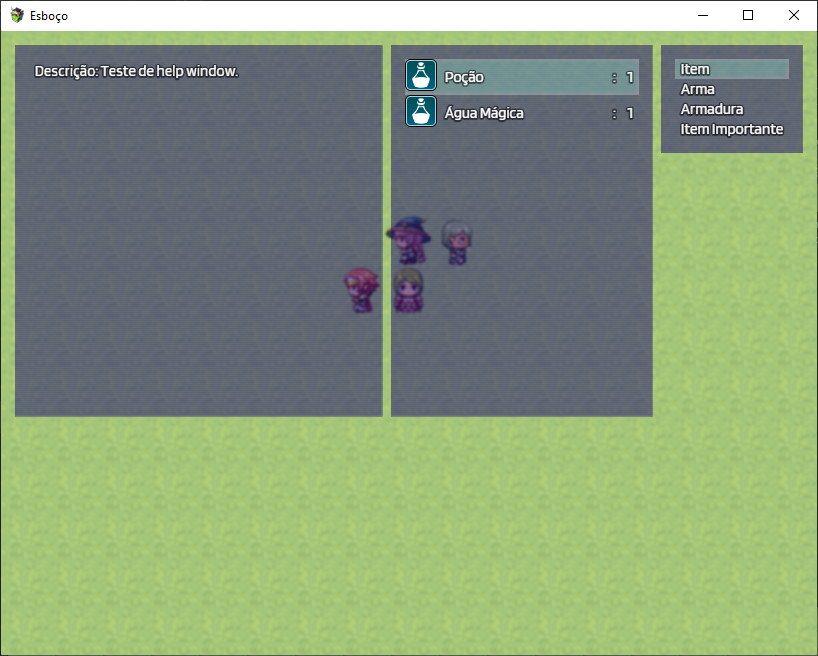The image size is (818, 656).
Task: Click the Água Mágica potion icon
Action: pos(421,111)
